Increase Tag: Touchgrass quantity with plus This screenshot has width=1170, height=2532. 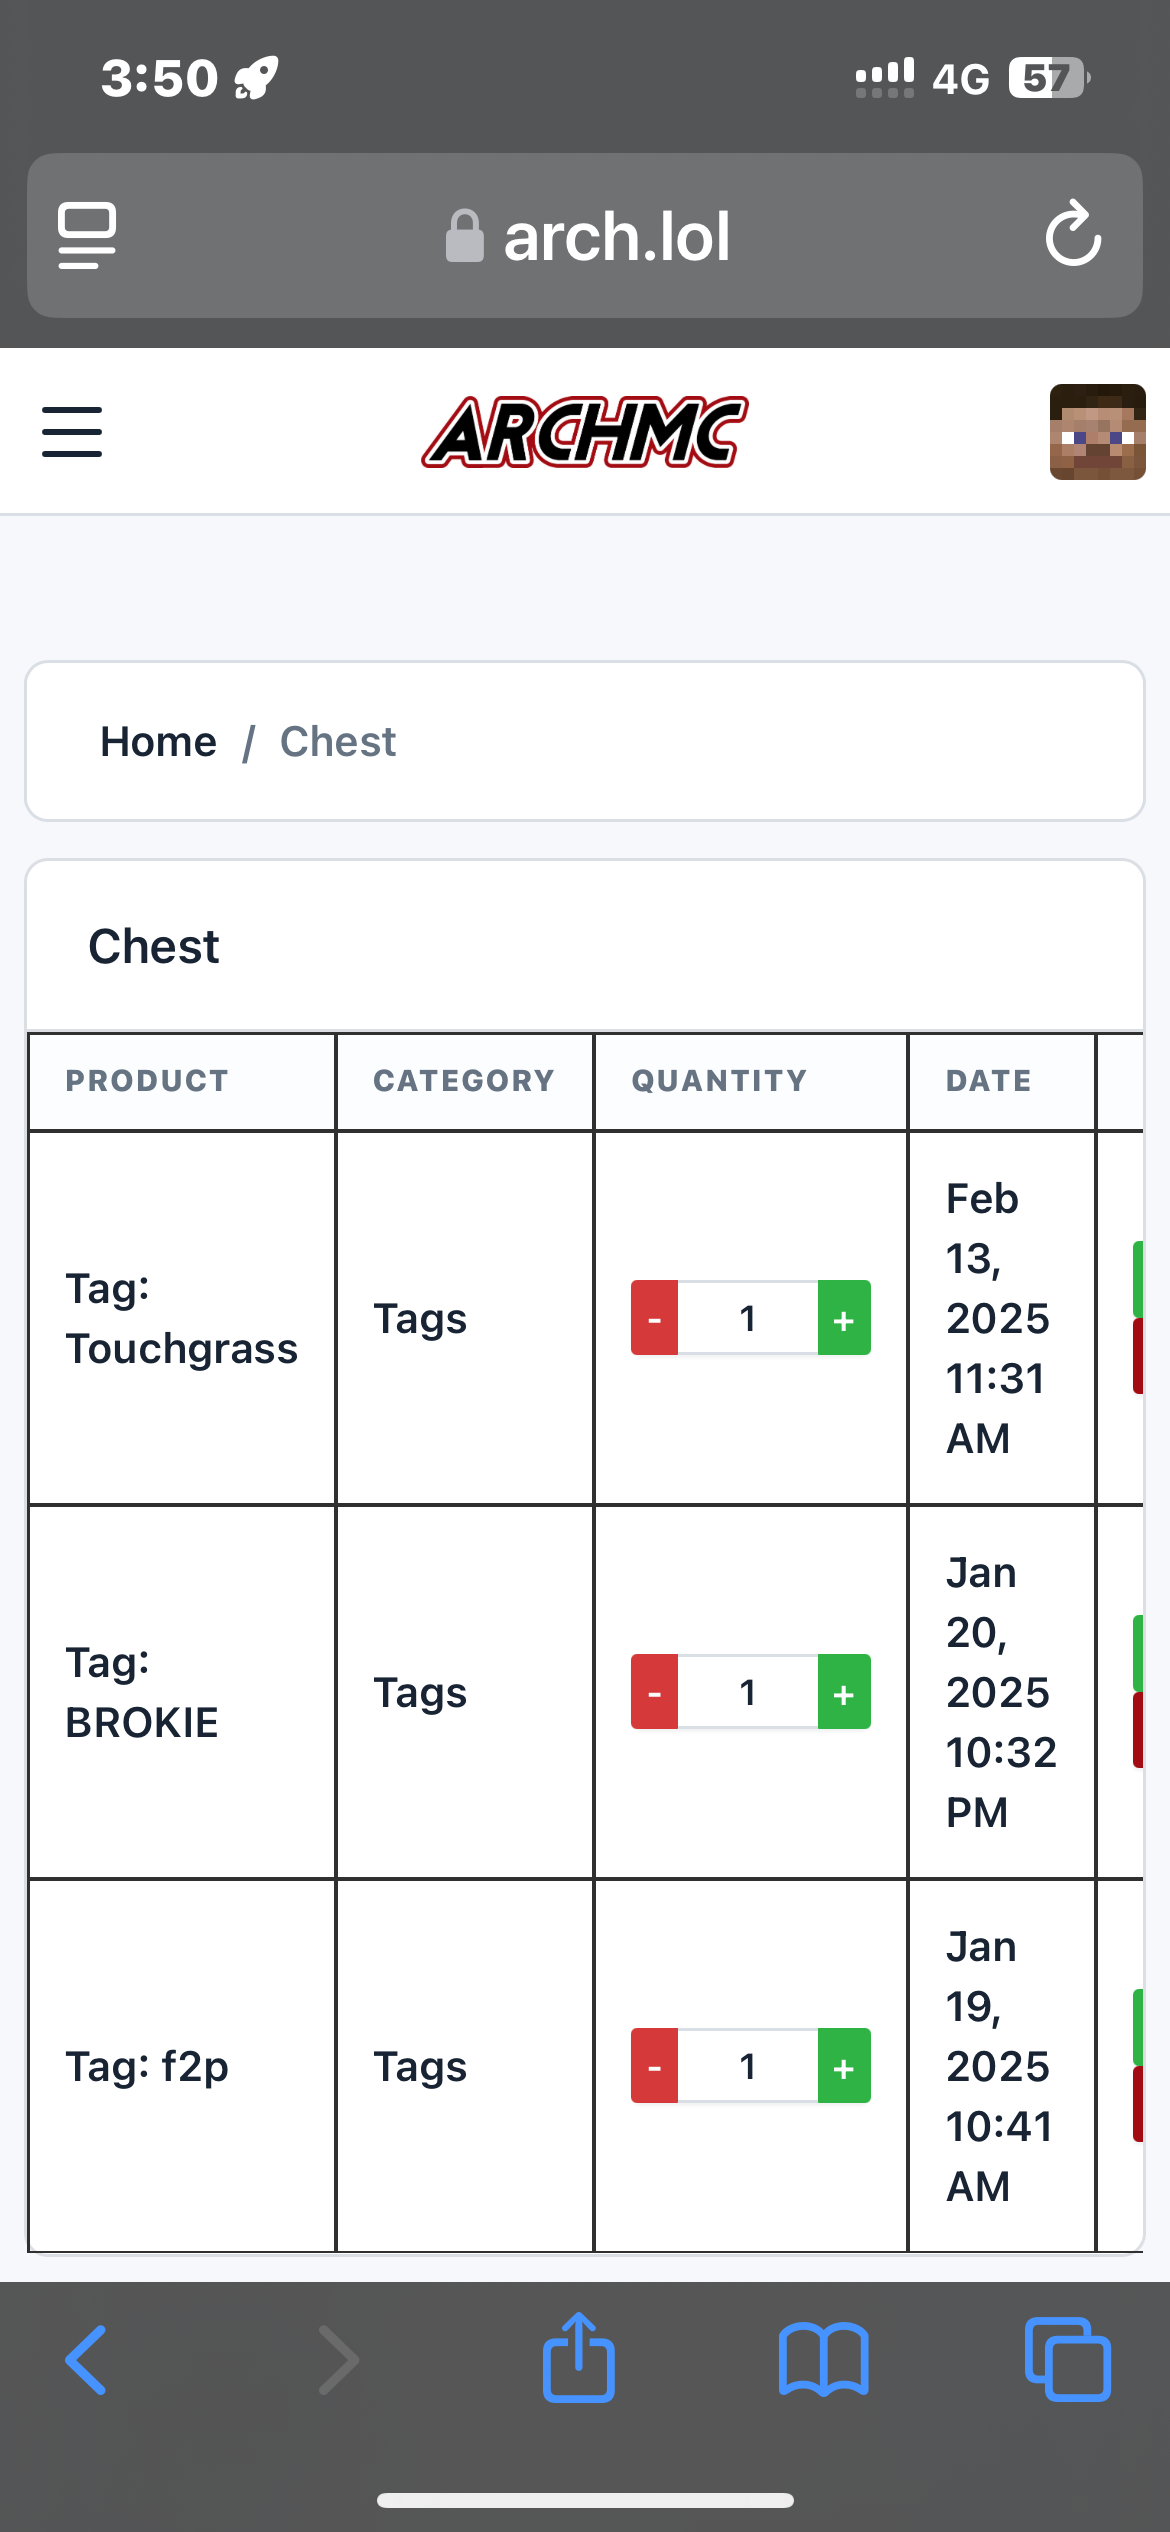844,1318
